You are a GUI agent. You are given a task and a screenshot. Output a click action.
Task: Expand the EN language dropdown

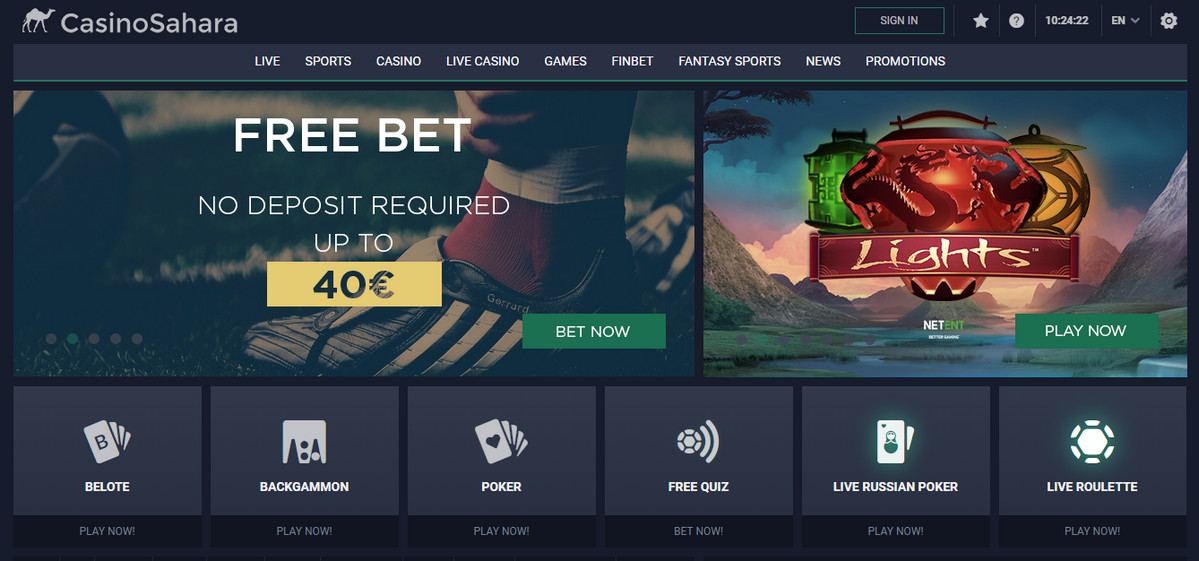(x=1125, y=21)
